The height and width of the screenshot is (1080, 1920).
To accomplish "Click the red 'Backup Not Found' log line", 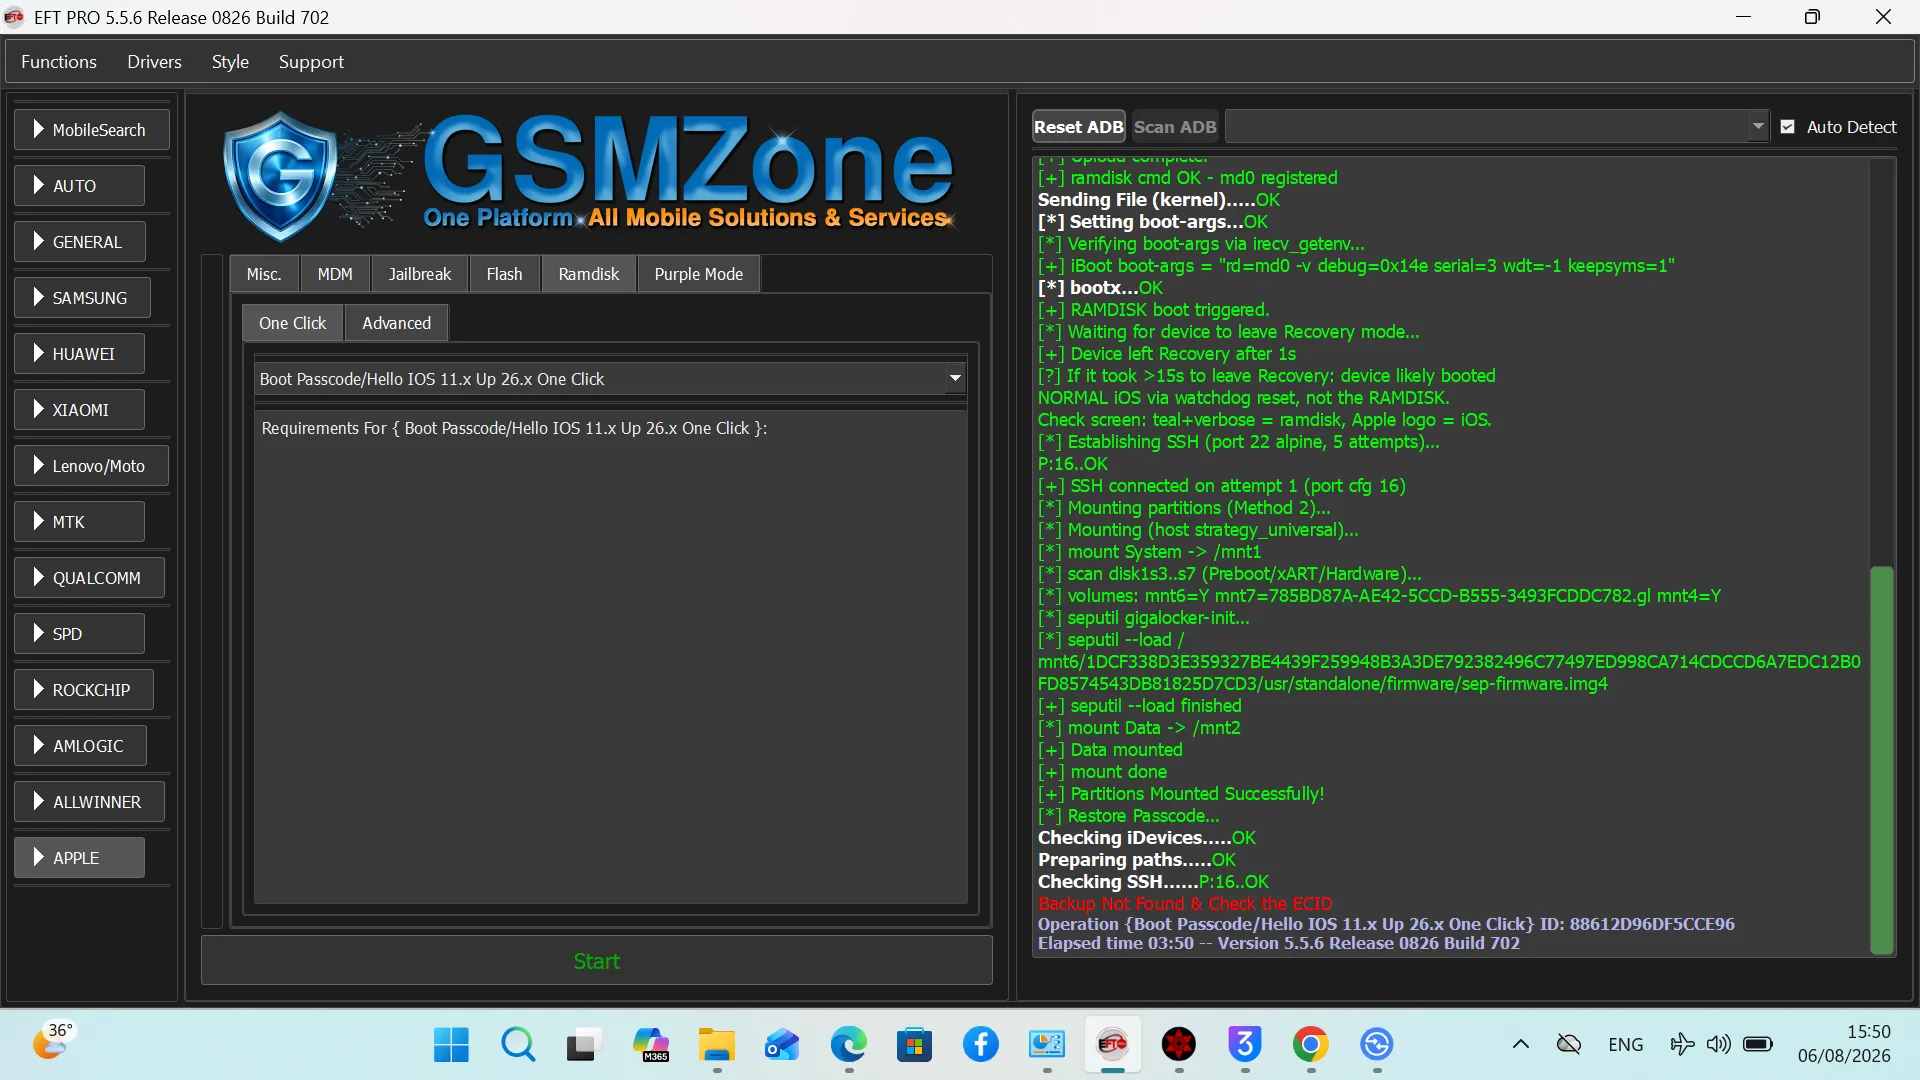I will (x=1185, y=904).
